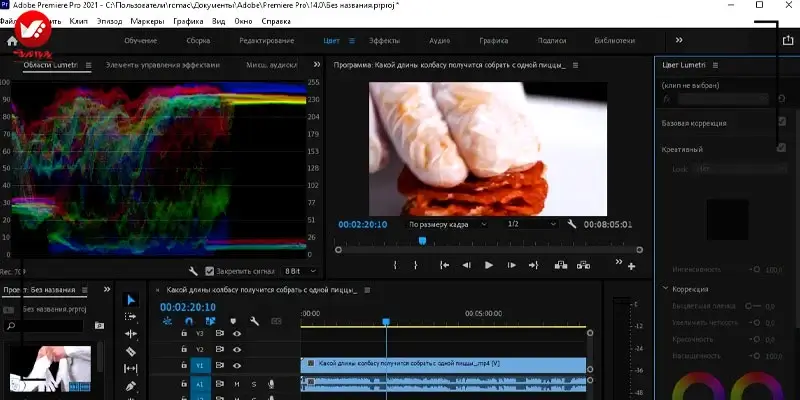Open the Маркеры menu
The height and width of the screenshot is (400, 800).
(x=147, y=21)
